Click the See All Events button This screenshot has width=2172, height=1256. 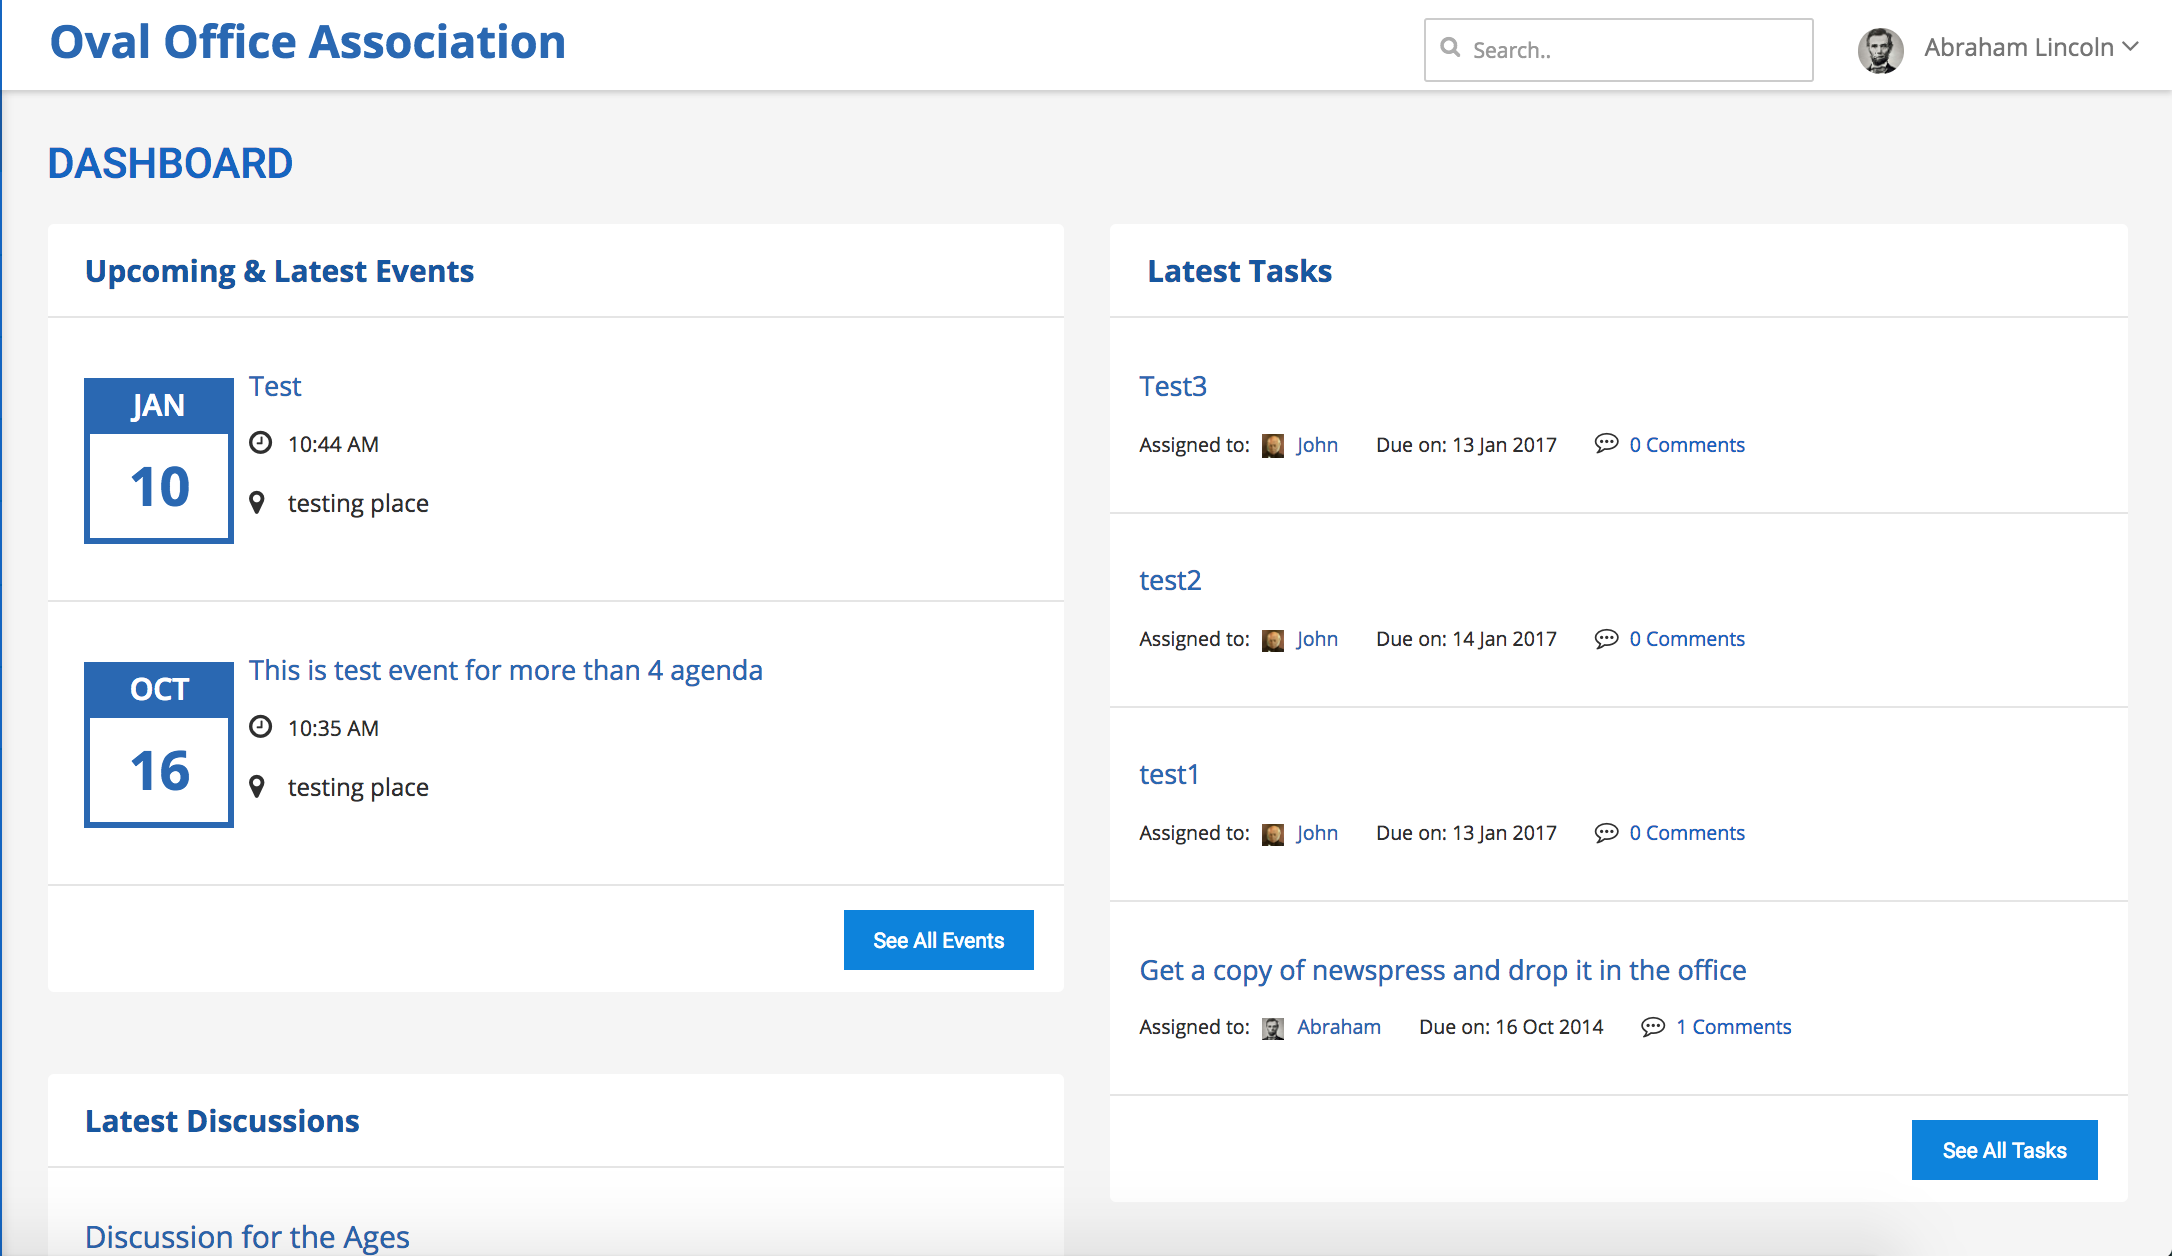click(939, 940)
